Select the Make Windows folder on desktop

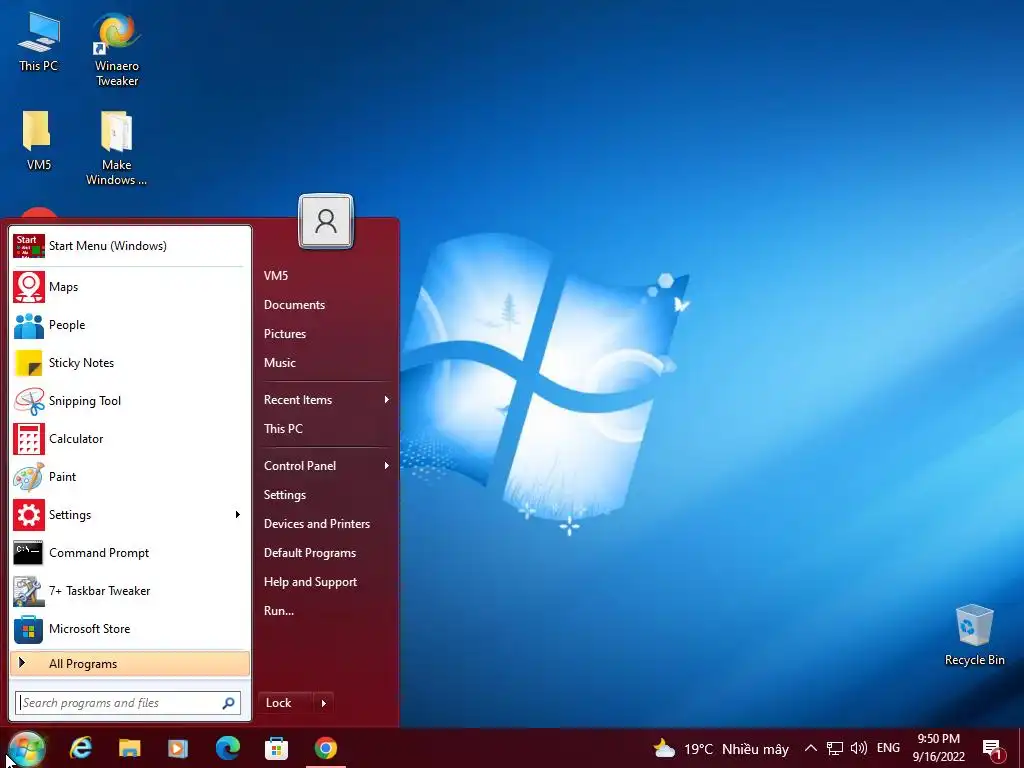116,148
